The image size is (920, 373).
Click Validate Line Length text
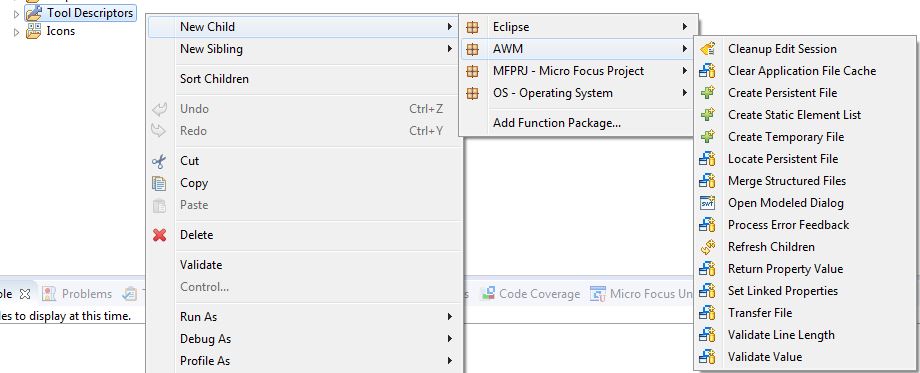781,335
